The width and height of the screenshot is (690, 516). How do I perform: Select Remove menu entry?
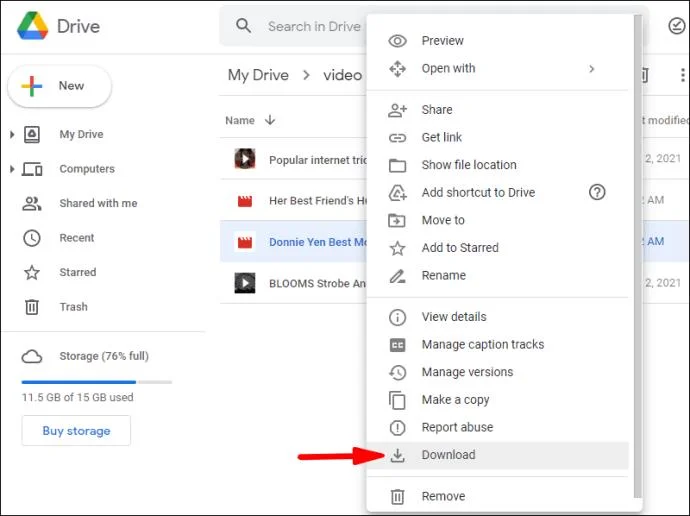(x=497, y=497)
